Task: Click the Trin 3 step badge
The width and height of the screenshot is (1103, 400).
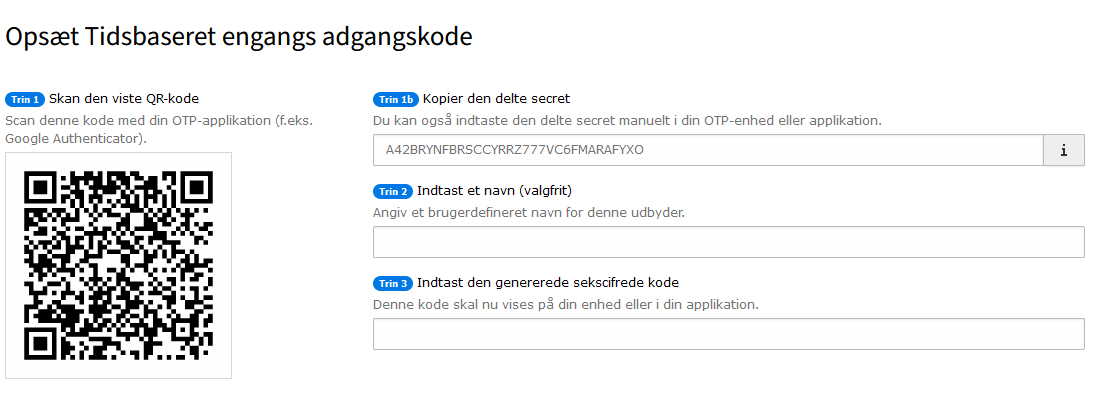Action: 393,283
